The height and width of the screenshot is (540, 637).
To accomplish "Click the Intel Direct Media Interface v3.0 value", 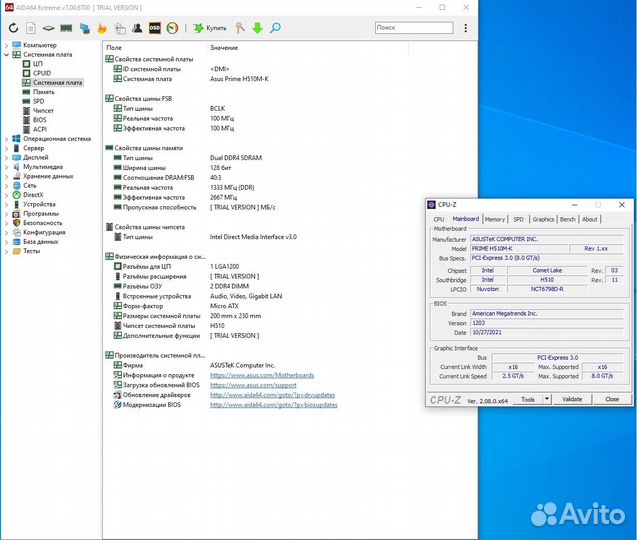I will (x=253, y=237).
